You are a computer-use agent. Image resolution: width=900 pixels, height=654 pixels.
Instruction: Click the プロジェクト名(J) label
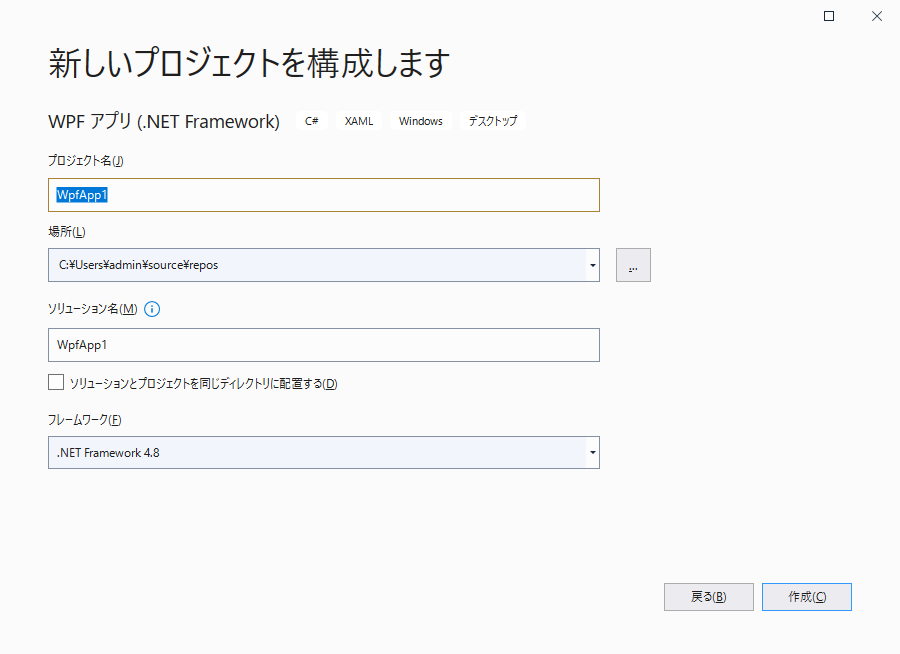pyautogui.click(x=85, y=161)
